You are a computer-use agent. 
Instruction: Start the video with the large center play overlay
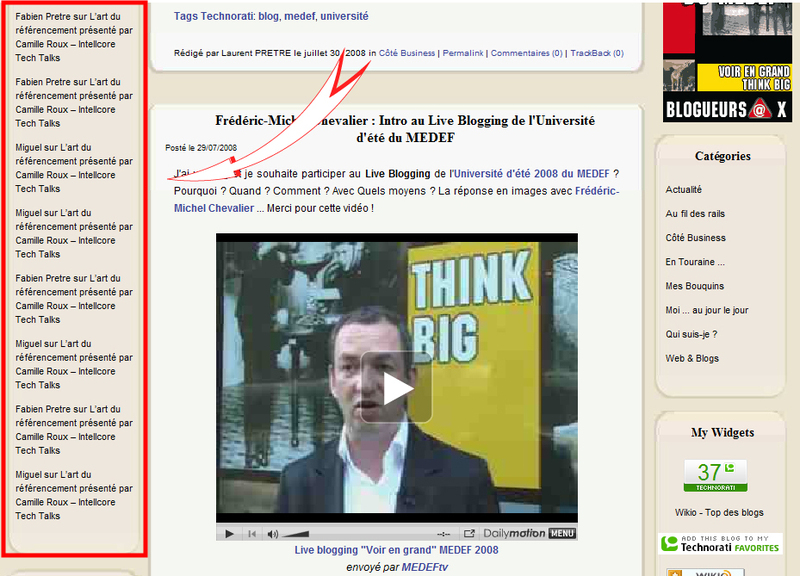point(396,387)
